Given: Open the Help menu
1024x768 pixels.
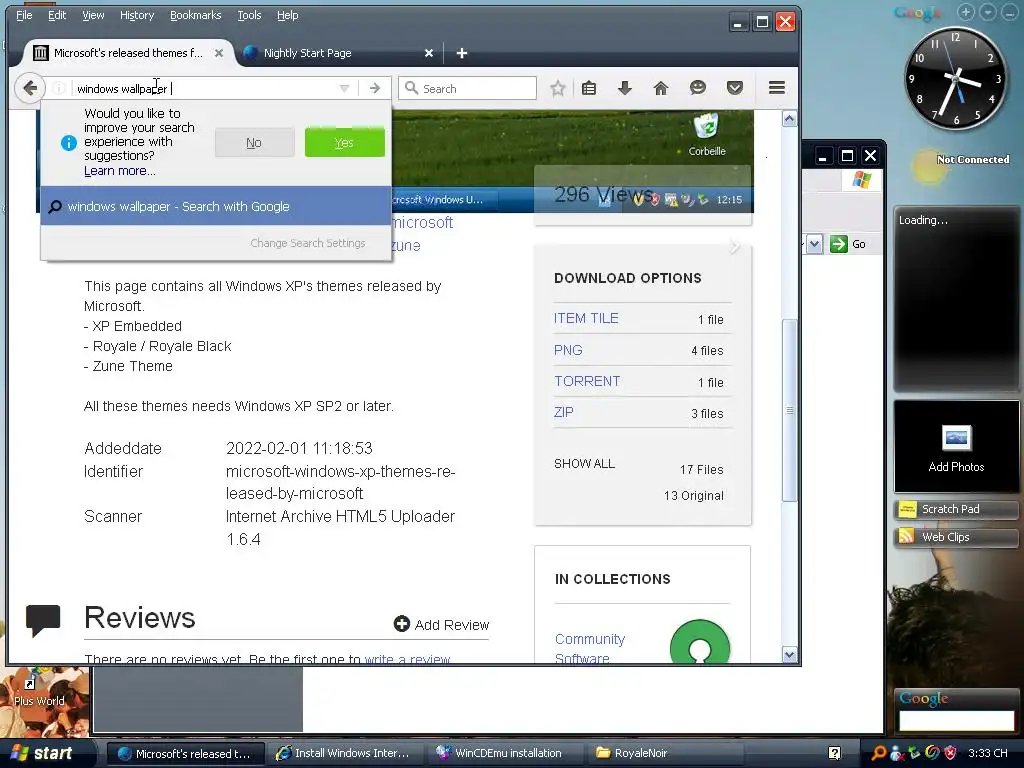Looking at the screenshot, I should (x=287, y=15).
